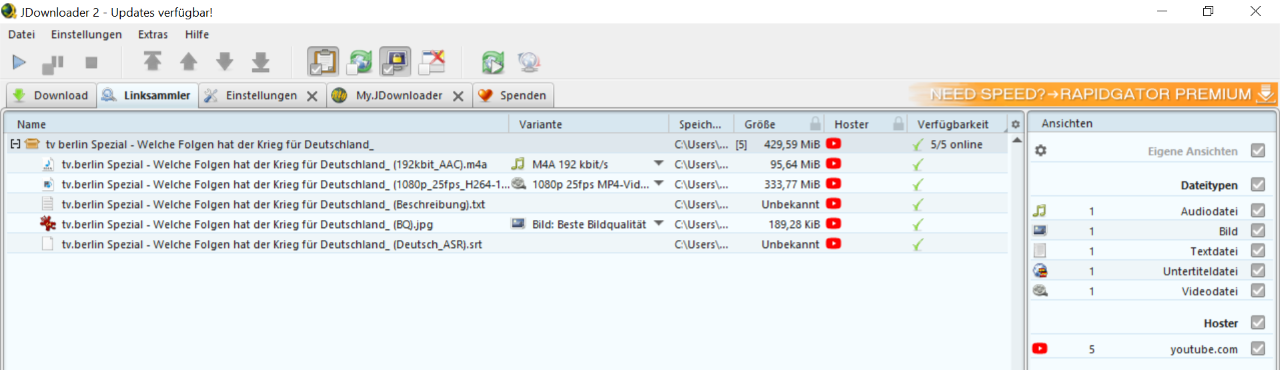This screenshot has width=1280, height=370.
Task: Sort by the Speich... column header
Action: (x=701, y=124)
